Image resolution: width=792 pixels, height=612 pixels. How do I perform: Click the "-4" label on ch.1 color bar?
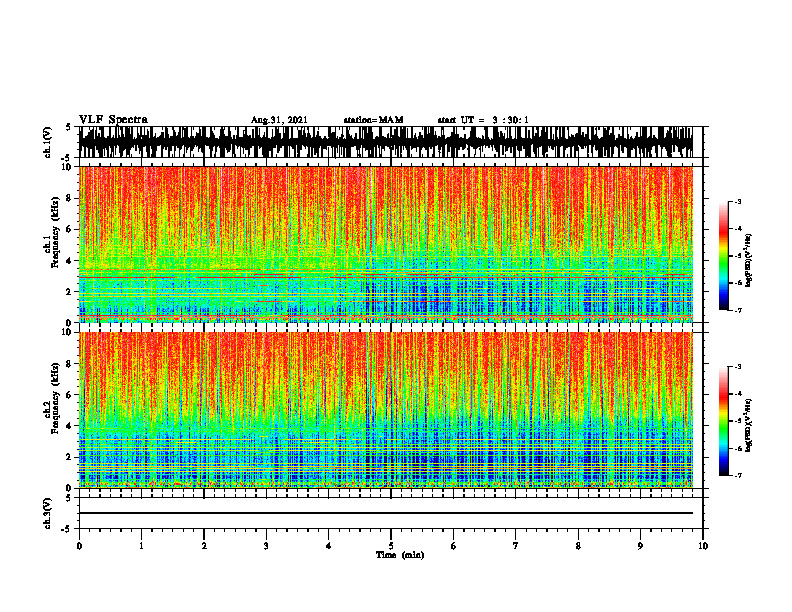pos(738,229)
